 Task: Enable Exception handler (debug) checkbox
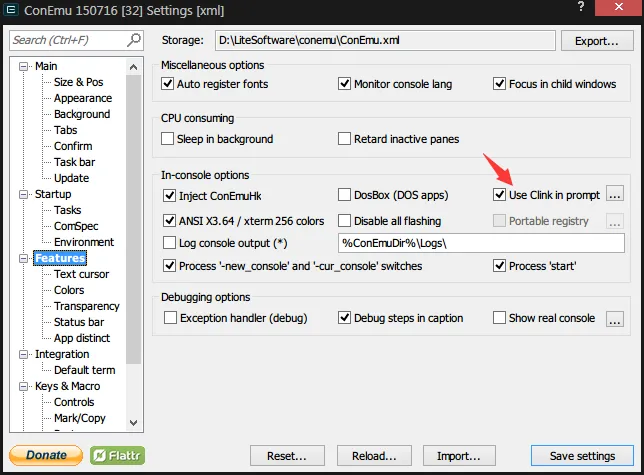coord(170,318)
